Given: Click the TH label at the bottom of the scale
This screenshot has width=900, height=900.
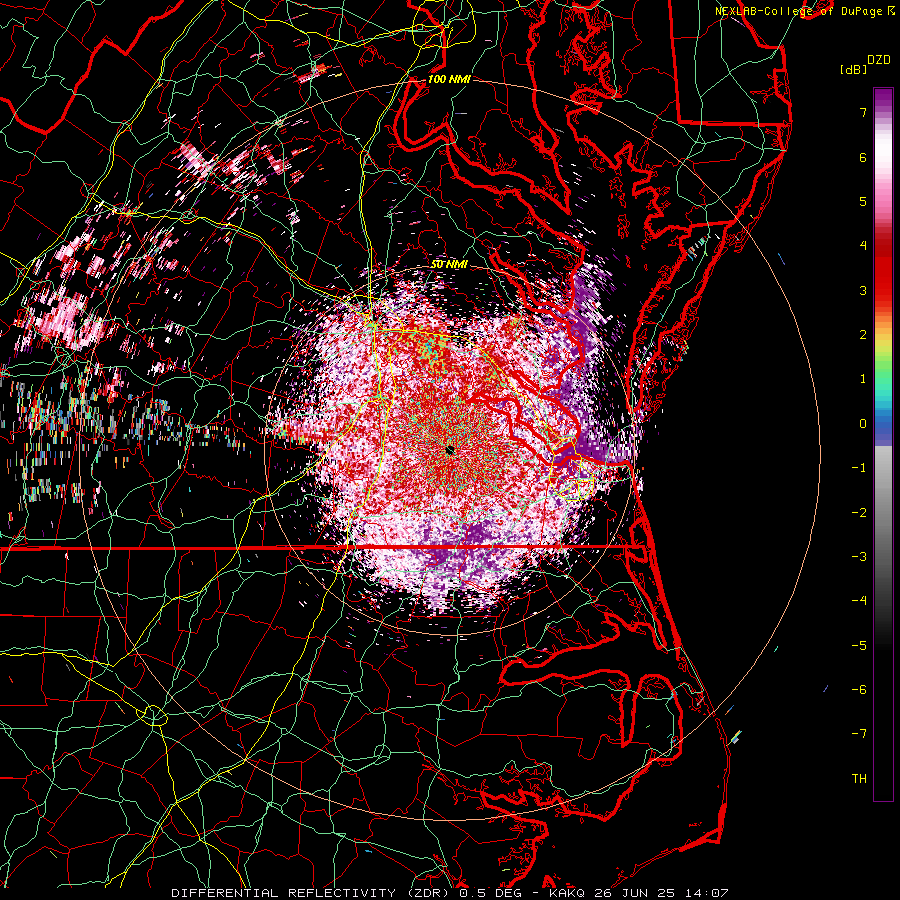Looking at the screenshot, I should point(859,778).
